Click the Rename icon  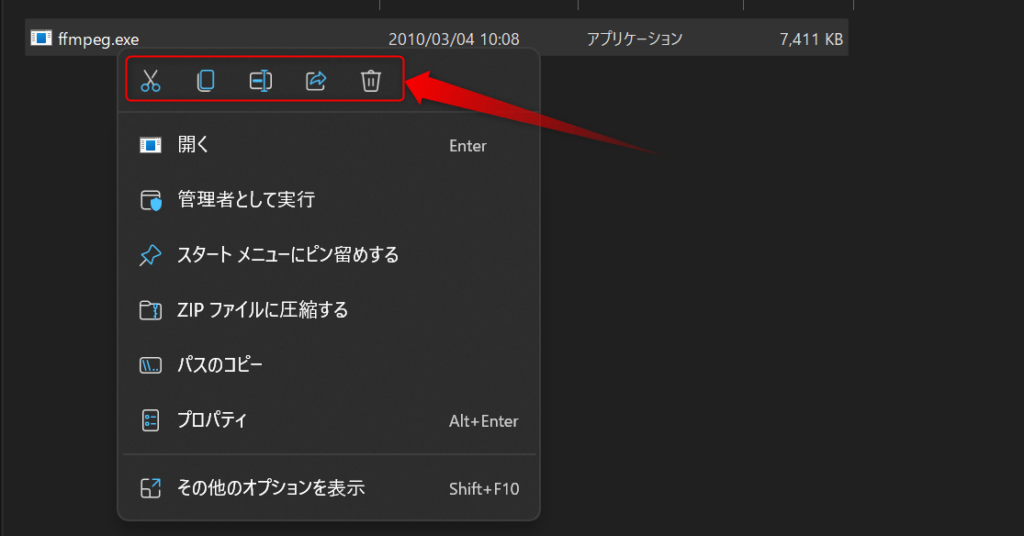261,81
